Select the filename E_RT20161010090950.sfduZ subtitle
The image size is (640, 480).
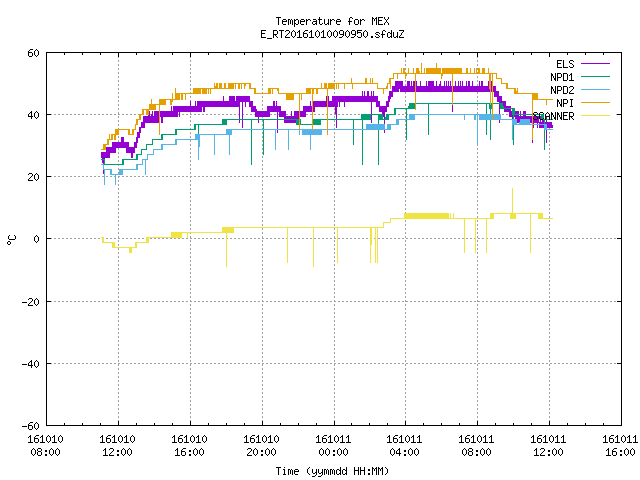pyautogui.click(x=332, y=34)
